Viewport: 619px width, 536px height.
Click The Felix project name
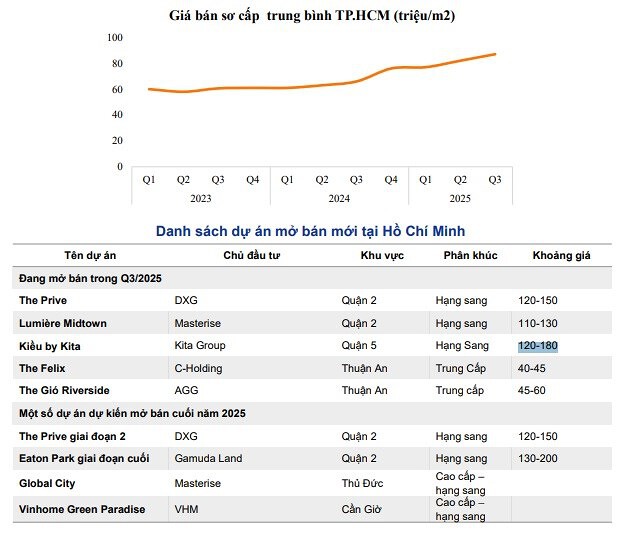42,368
